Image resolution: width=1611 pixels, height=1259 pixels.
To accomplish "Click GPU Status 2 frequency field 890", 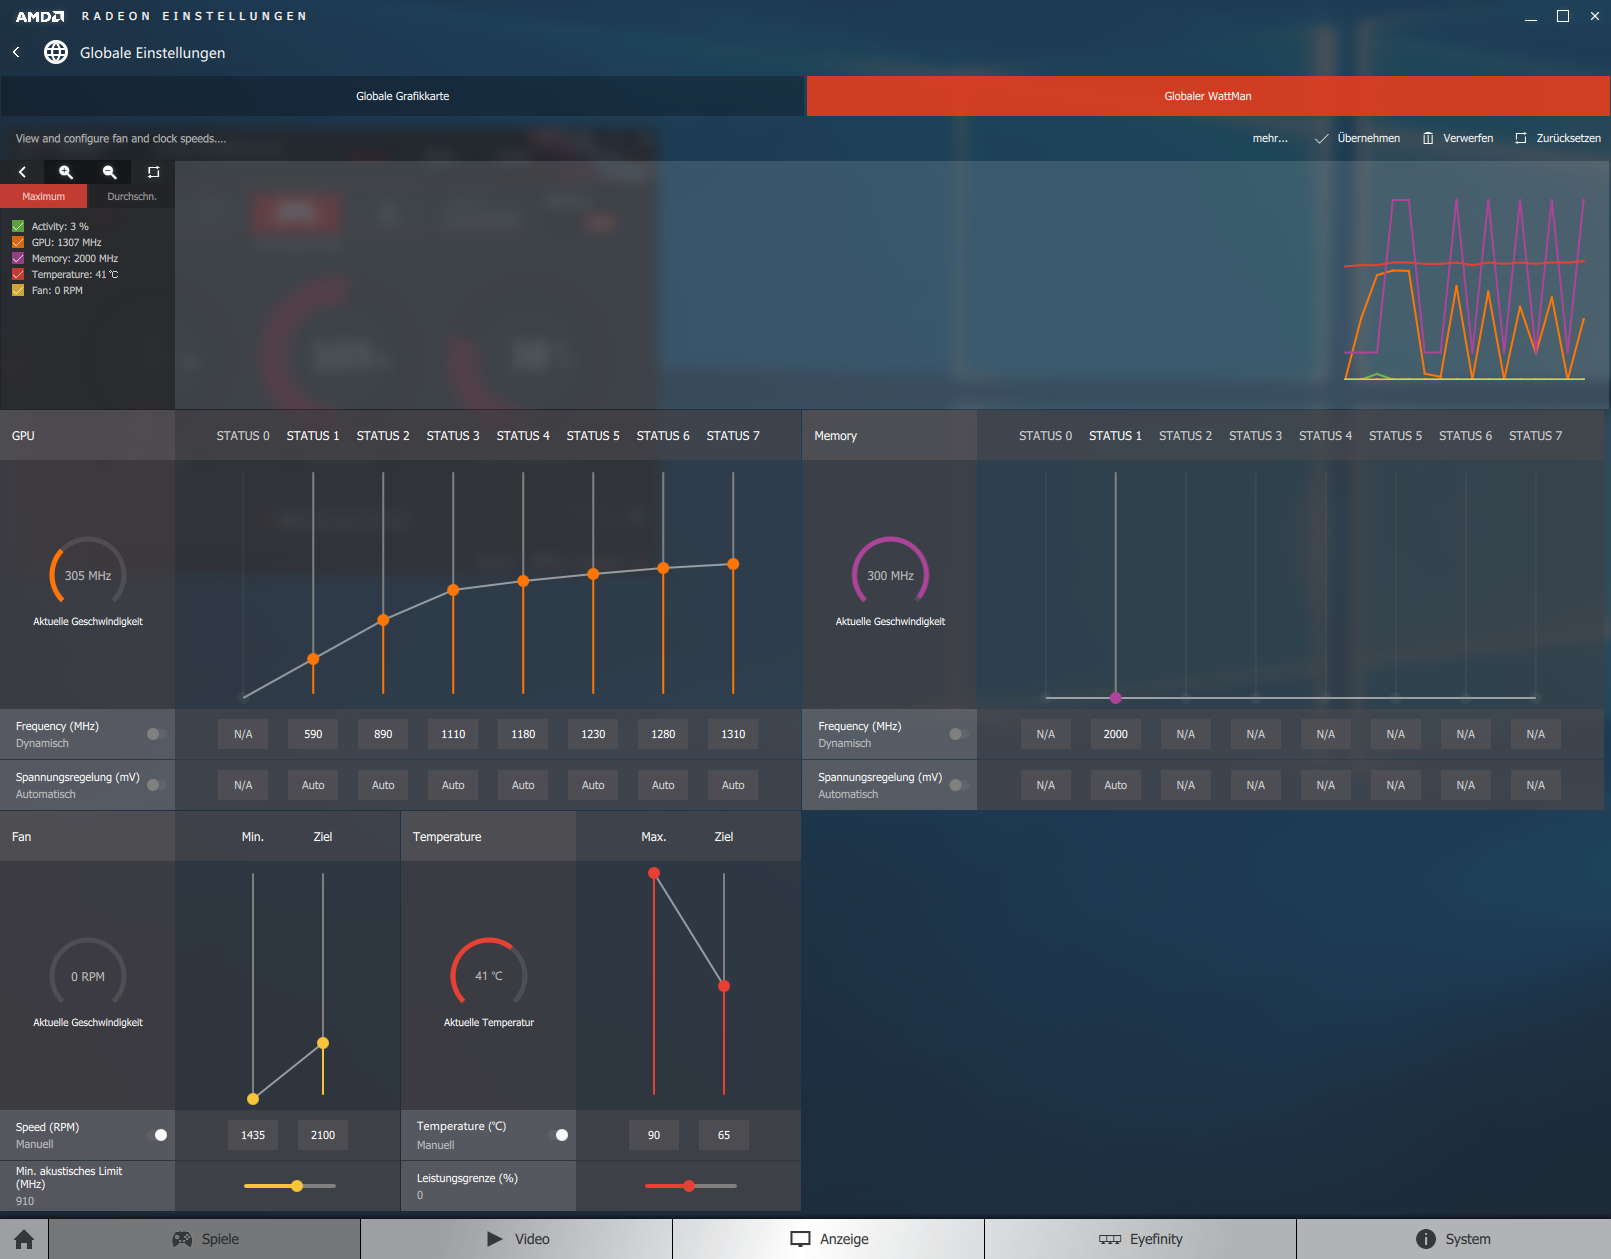I will coord(383,734).
